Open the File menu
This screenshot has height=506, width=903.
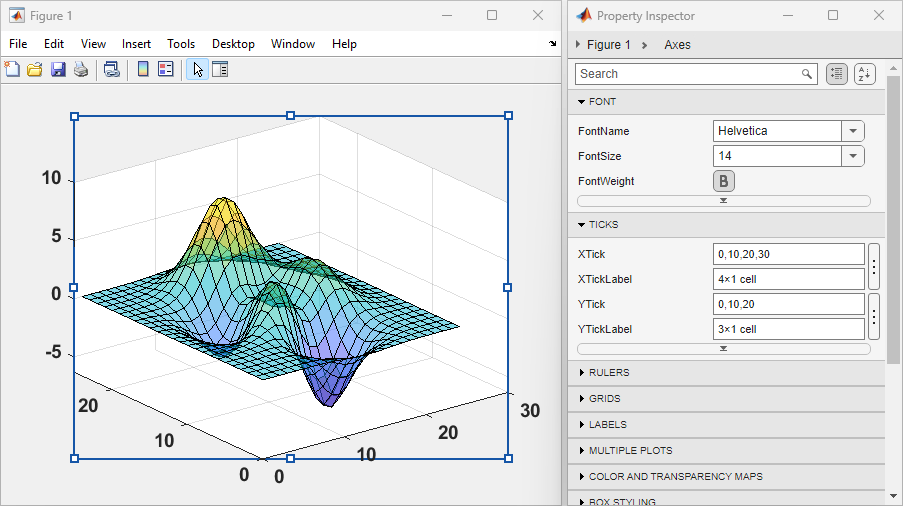tap(18, 44)
